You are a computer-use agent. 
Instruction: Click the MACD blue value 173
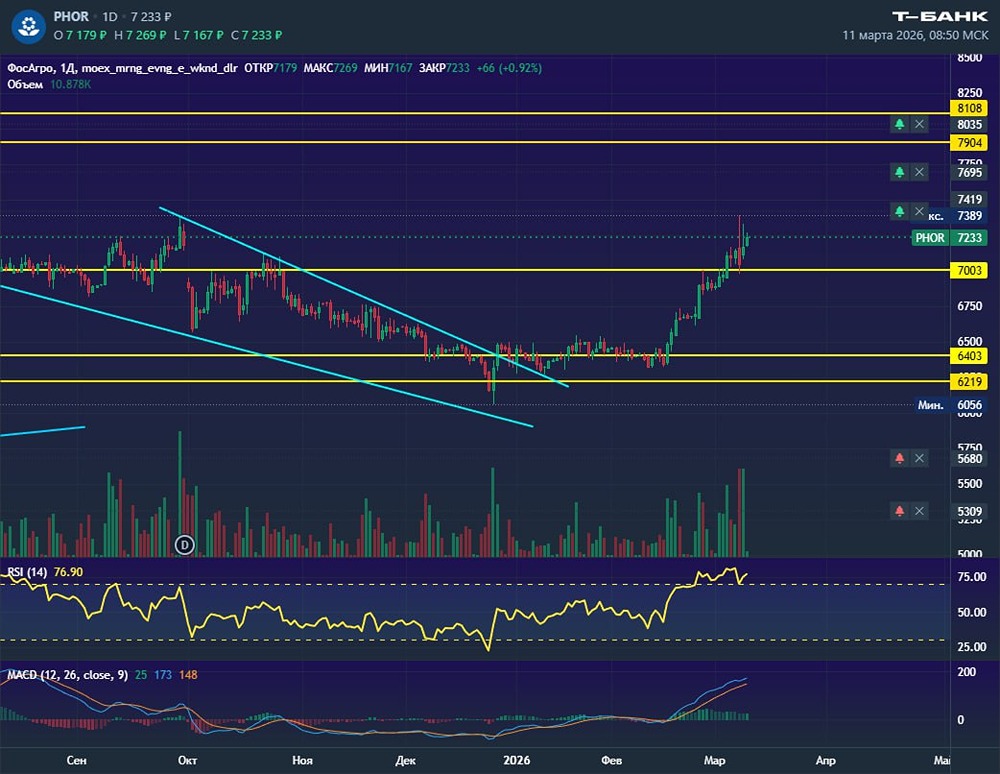163,675
